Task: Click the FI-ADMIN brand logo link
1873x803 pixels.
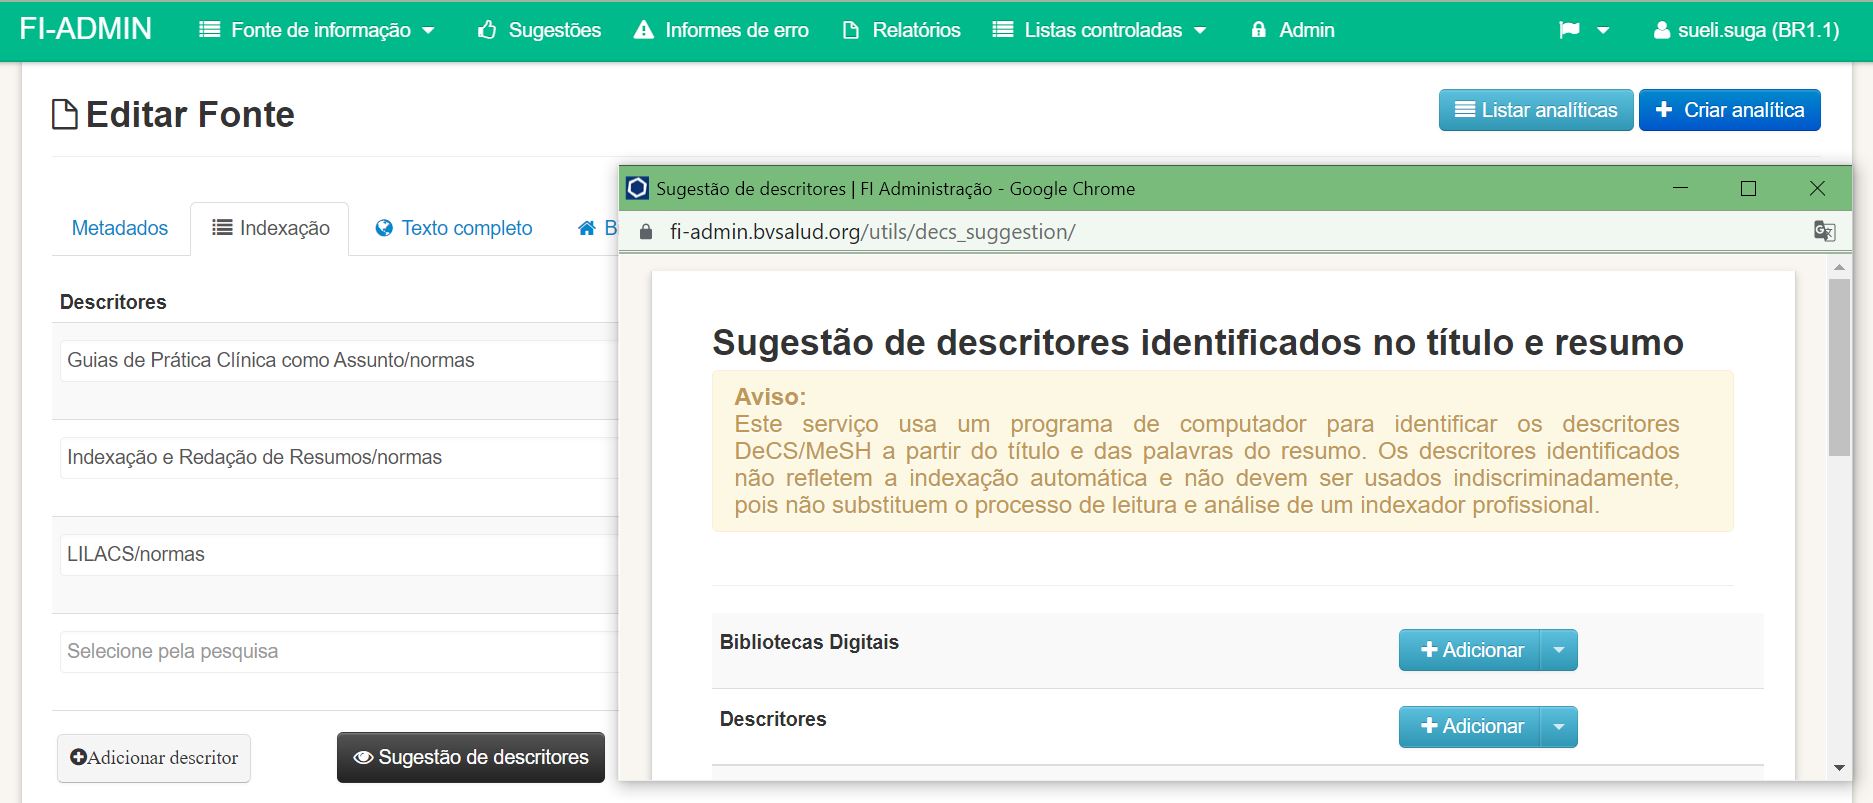Action: pyautogui.click(x=86, y=29)
